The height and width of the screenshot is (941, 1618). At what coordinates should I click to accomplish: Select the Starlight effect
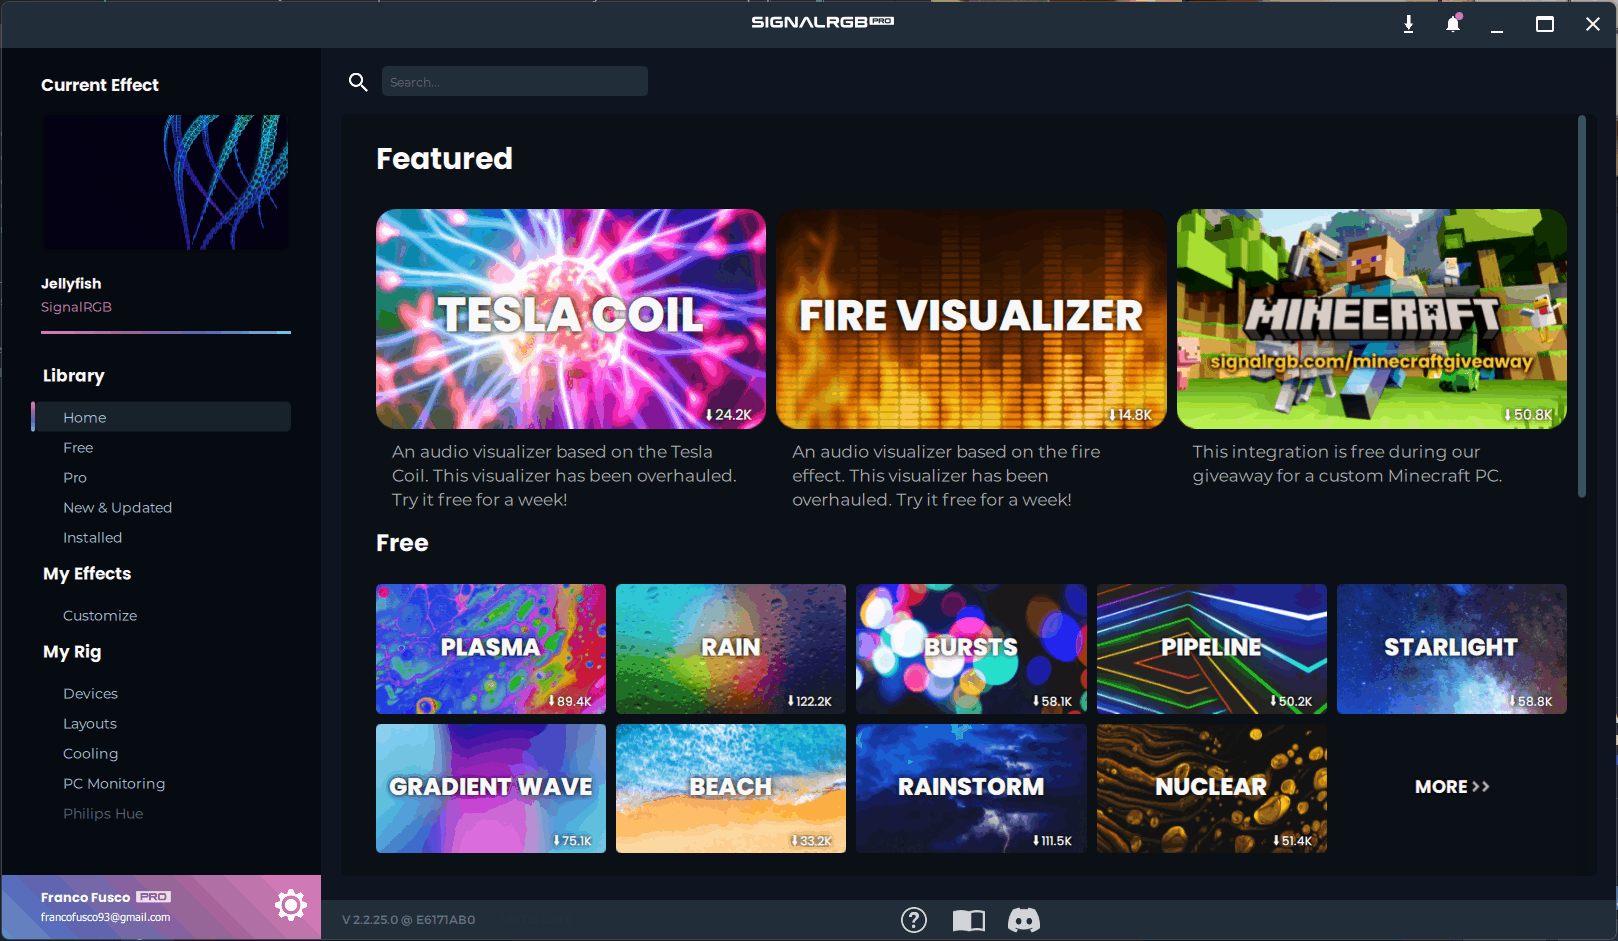[1452, 648]
